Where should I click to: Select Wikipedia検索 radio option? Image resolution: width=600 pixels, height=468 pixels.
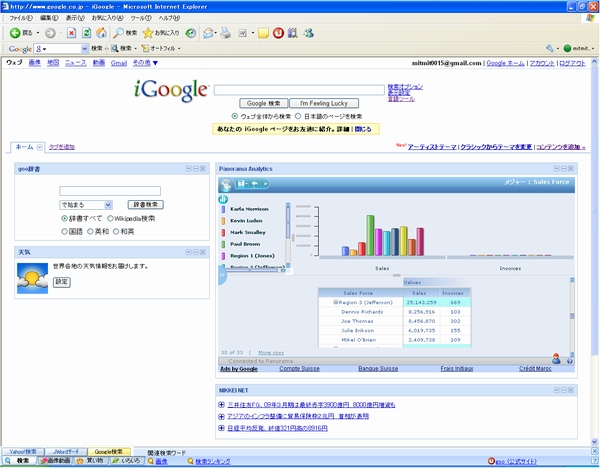pos(110,219)
